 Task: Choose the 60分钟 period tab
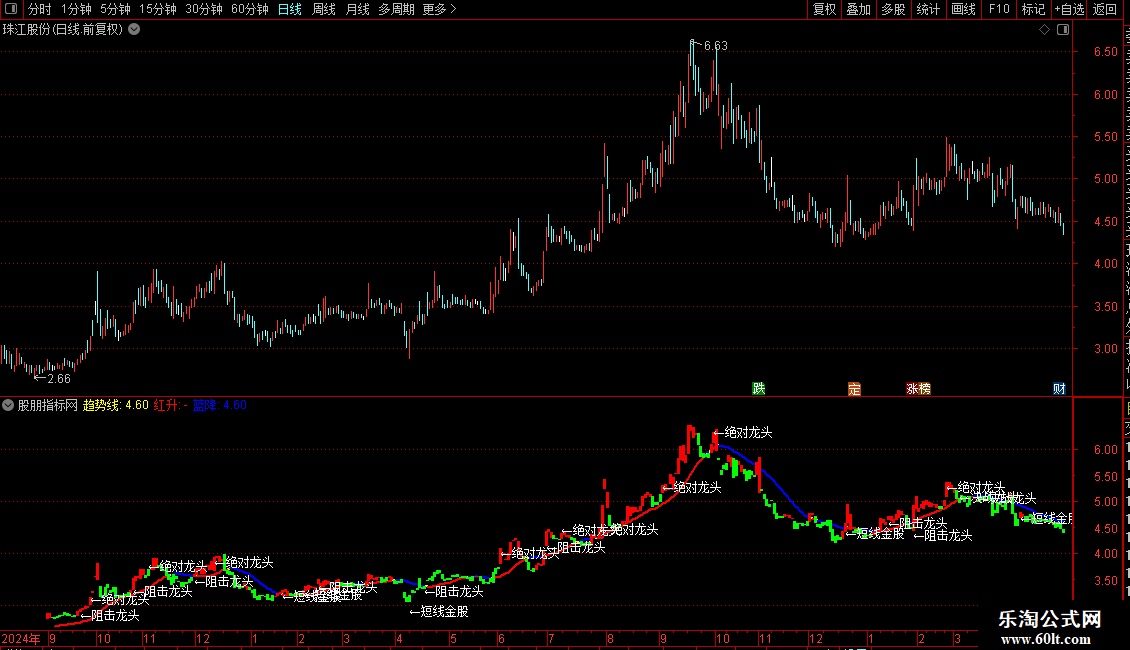point(250,9)
